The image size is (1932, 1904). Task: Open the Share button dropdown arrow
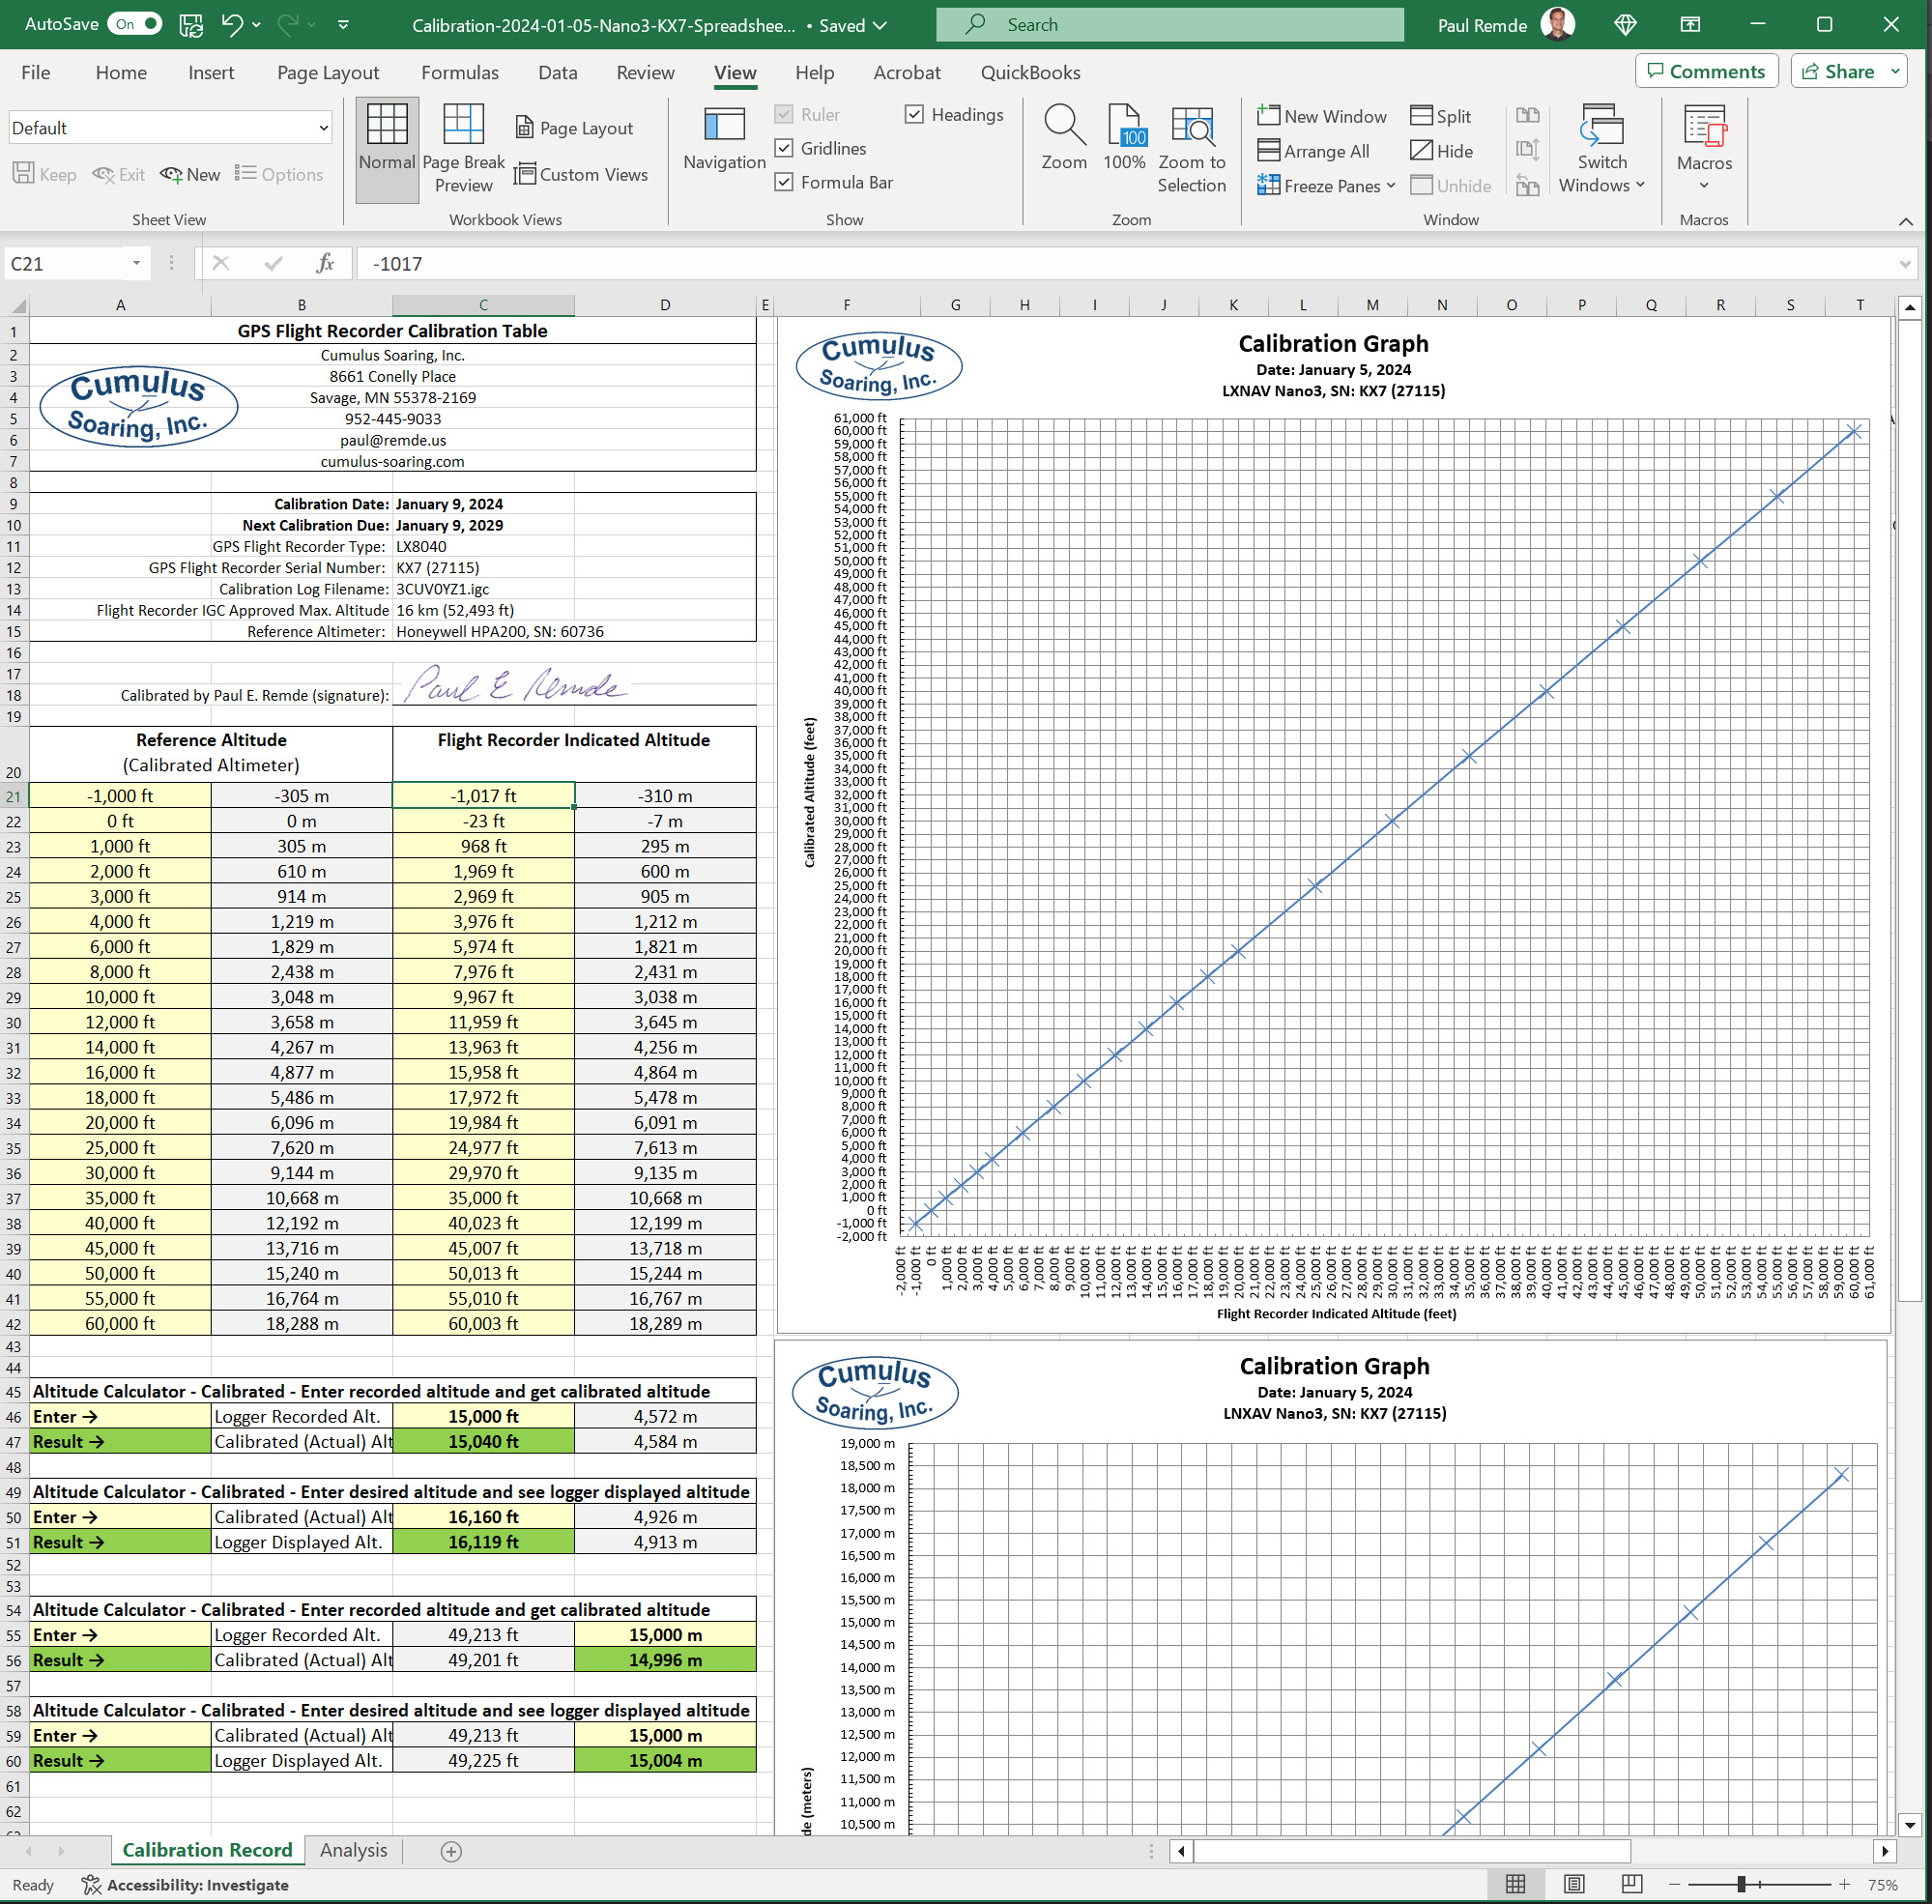pyautogui.click(x=1895, y=71)
